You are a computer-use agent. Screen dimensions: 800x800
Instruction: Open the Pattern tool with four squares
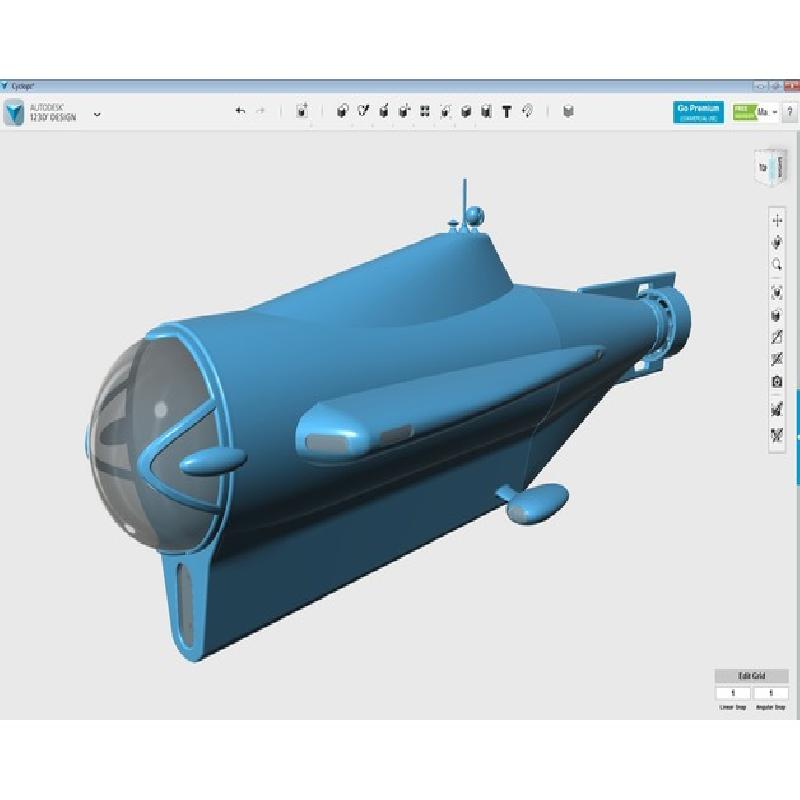pos(425,112)
